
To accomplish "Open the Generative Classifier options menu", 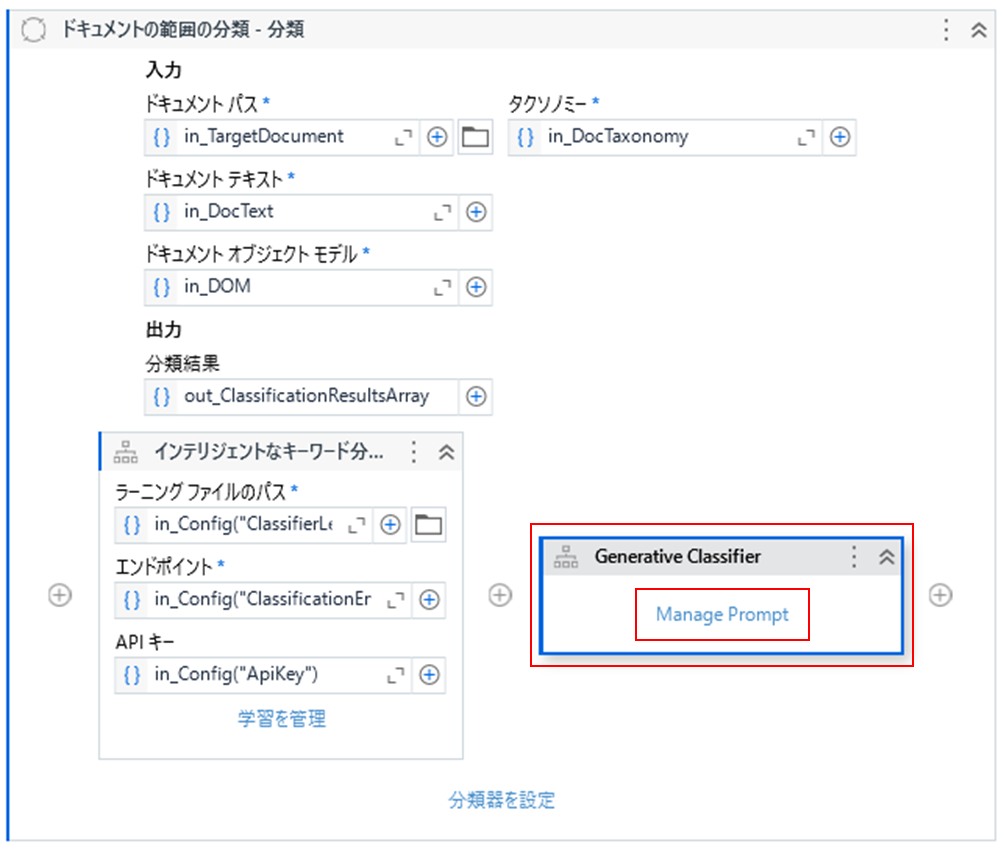I will [854, 556].
